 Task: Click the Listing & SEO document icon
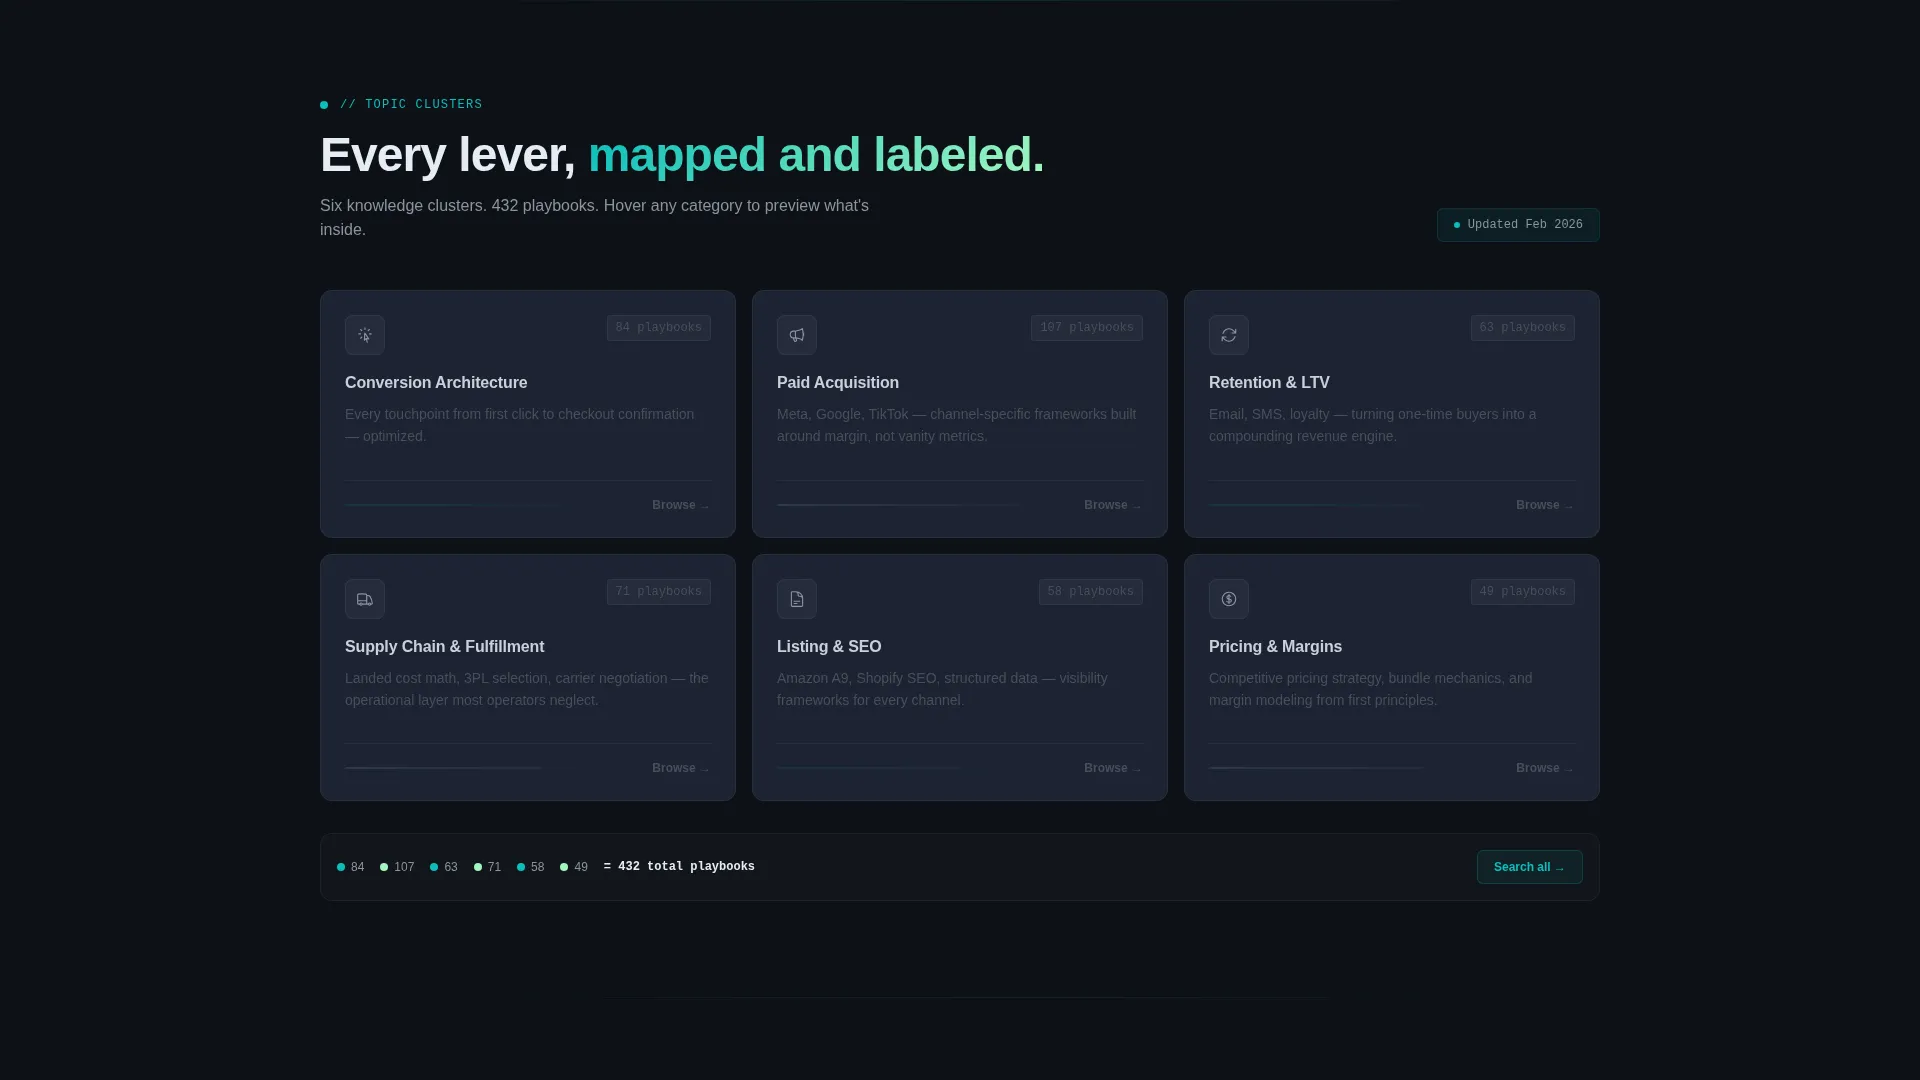[x=797, y=599]
